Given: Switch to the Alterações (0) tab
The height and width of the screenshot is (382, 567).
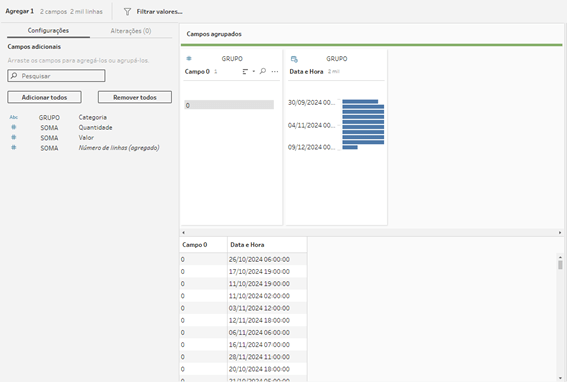Looking at the screenshot, I should (131, 31).
